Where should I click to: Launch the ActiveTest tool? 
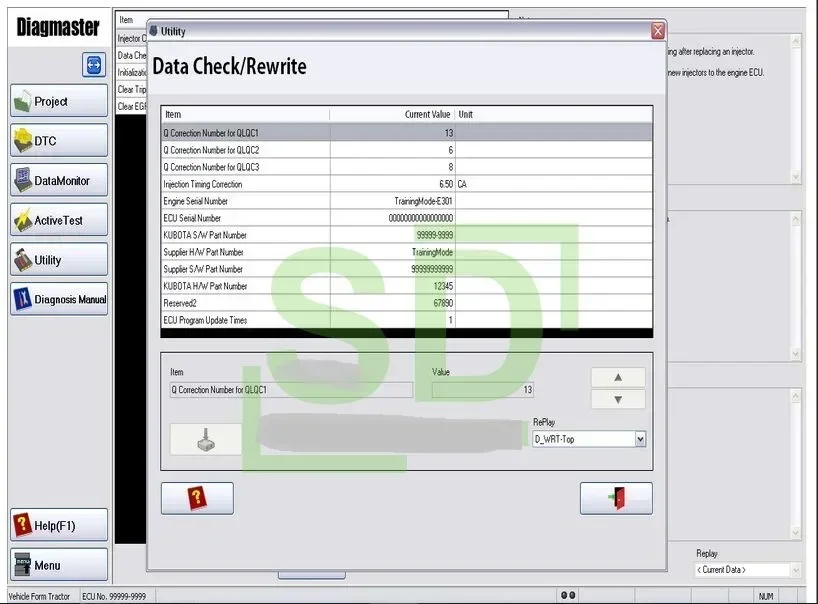point(57,219)
